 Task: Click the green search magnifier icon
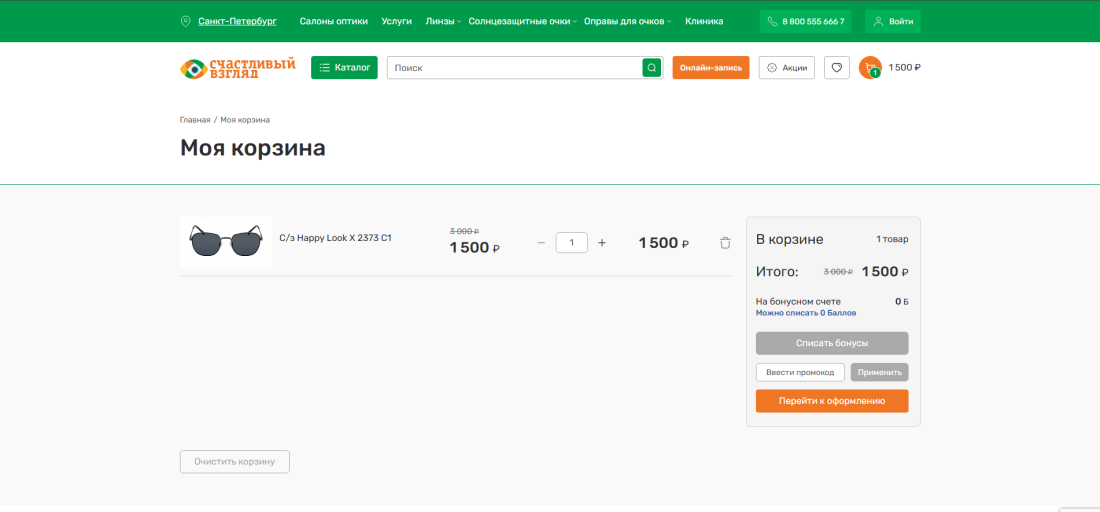(x=652, y=68)
